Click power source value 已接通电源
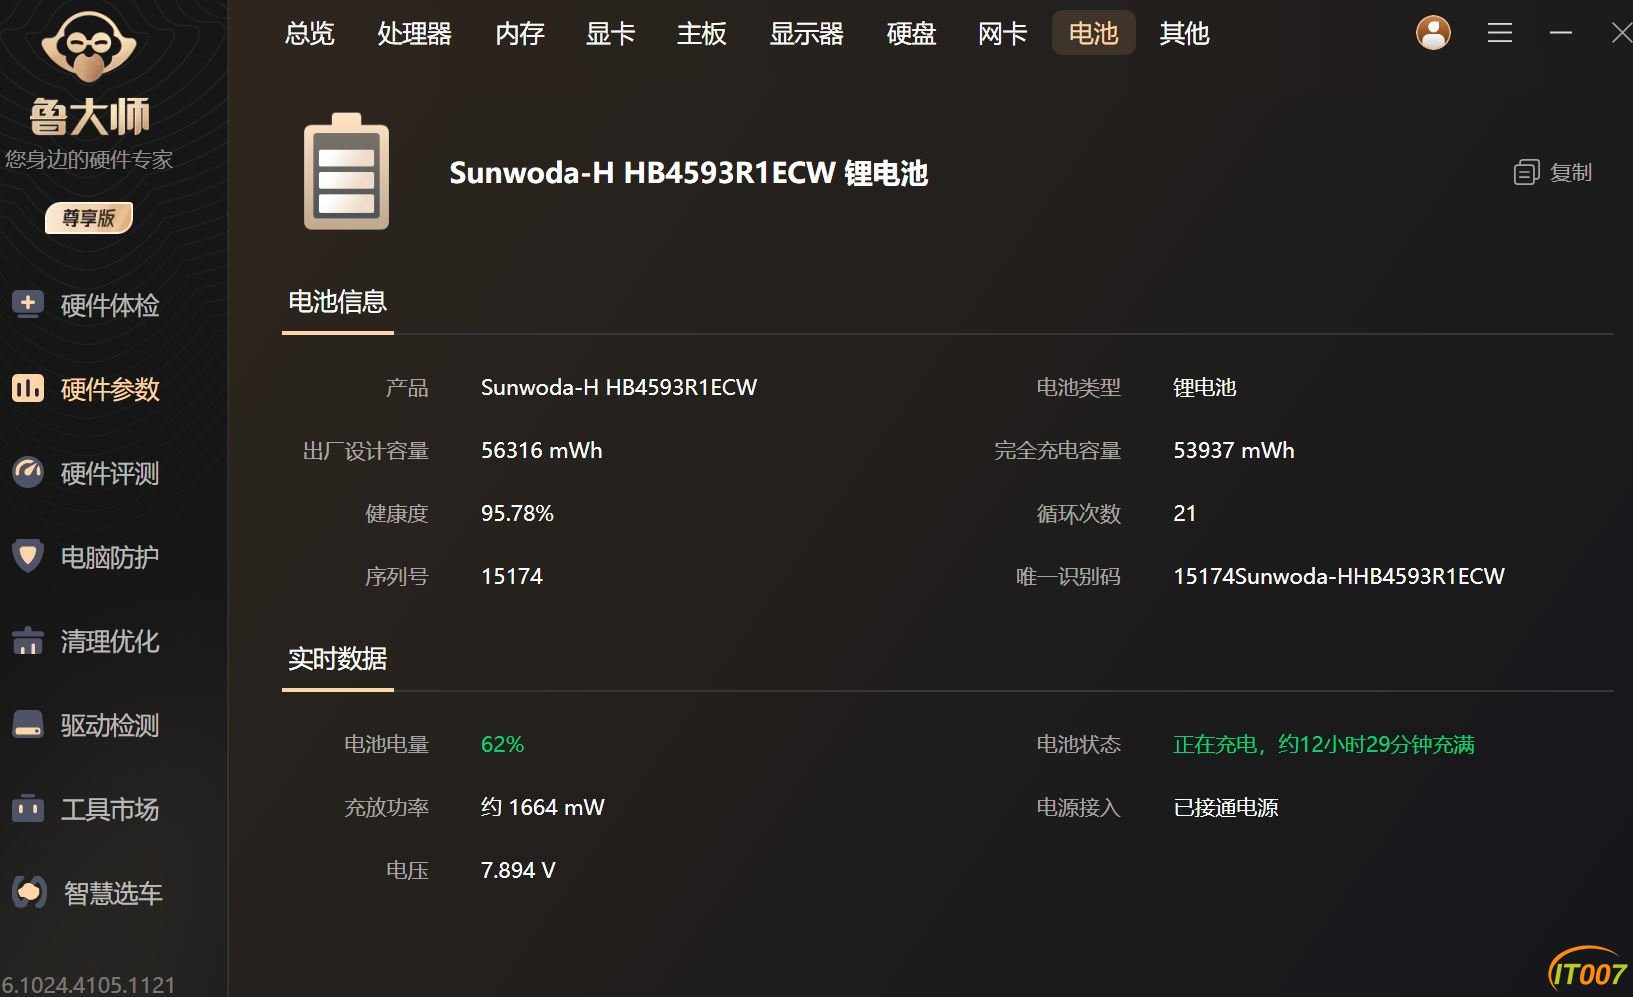Image resolution: width=1633 pixels, height=997 pixels. [1226, 808]
